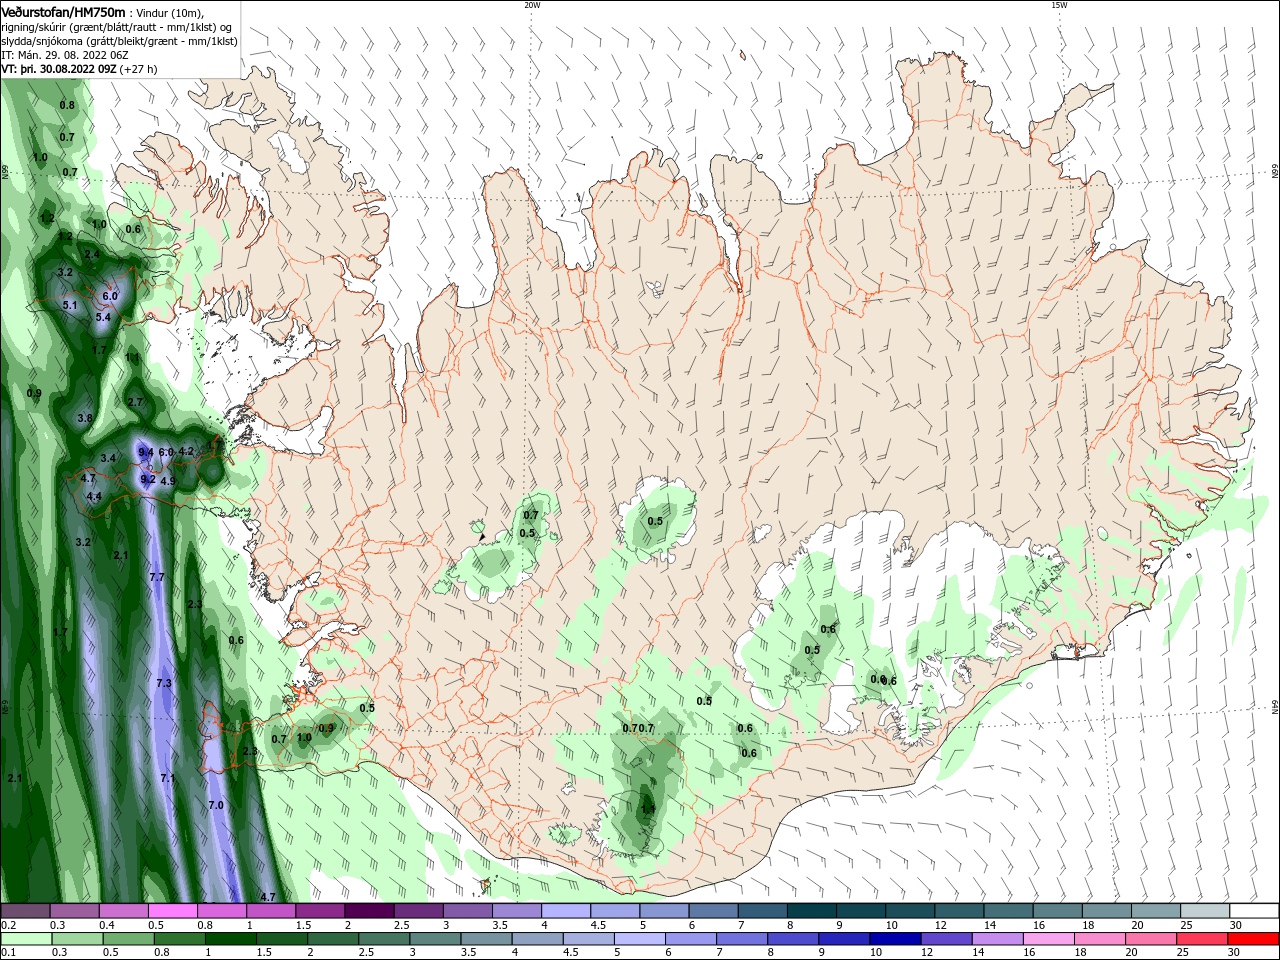
Task: Click the 3.4 precipitation value
Action: 109,458
